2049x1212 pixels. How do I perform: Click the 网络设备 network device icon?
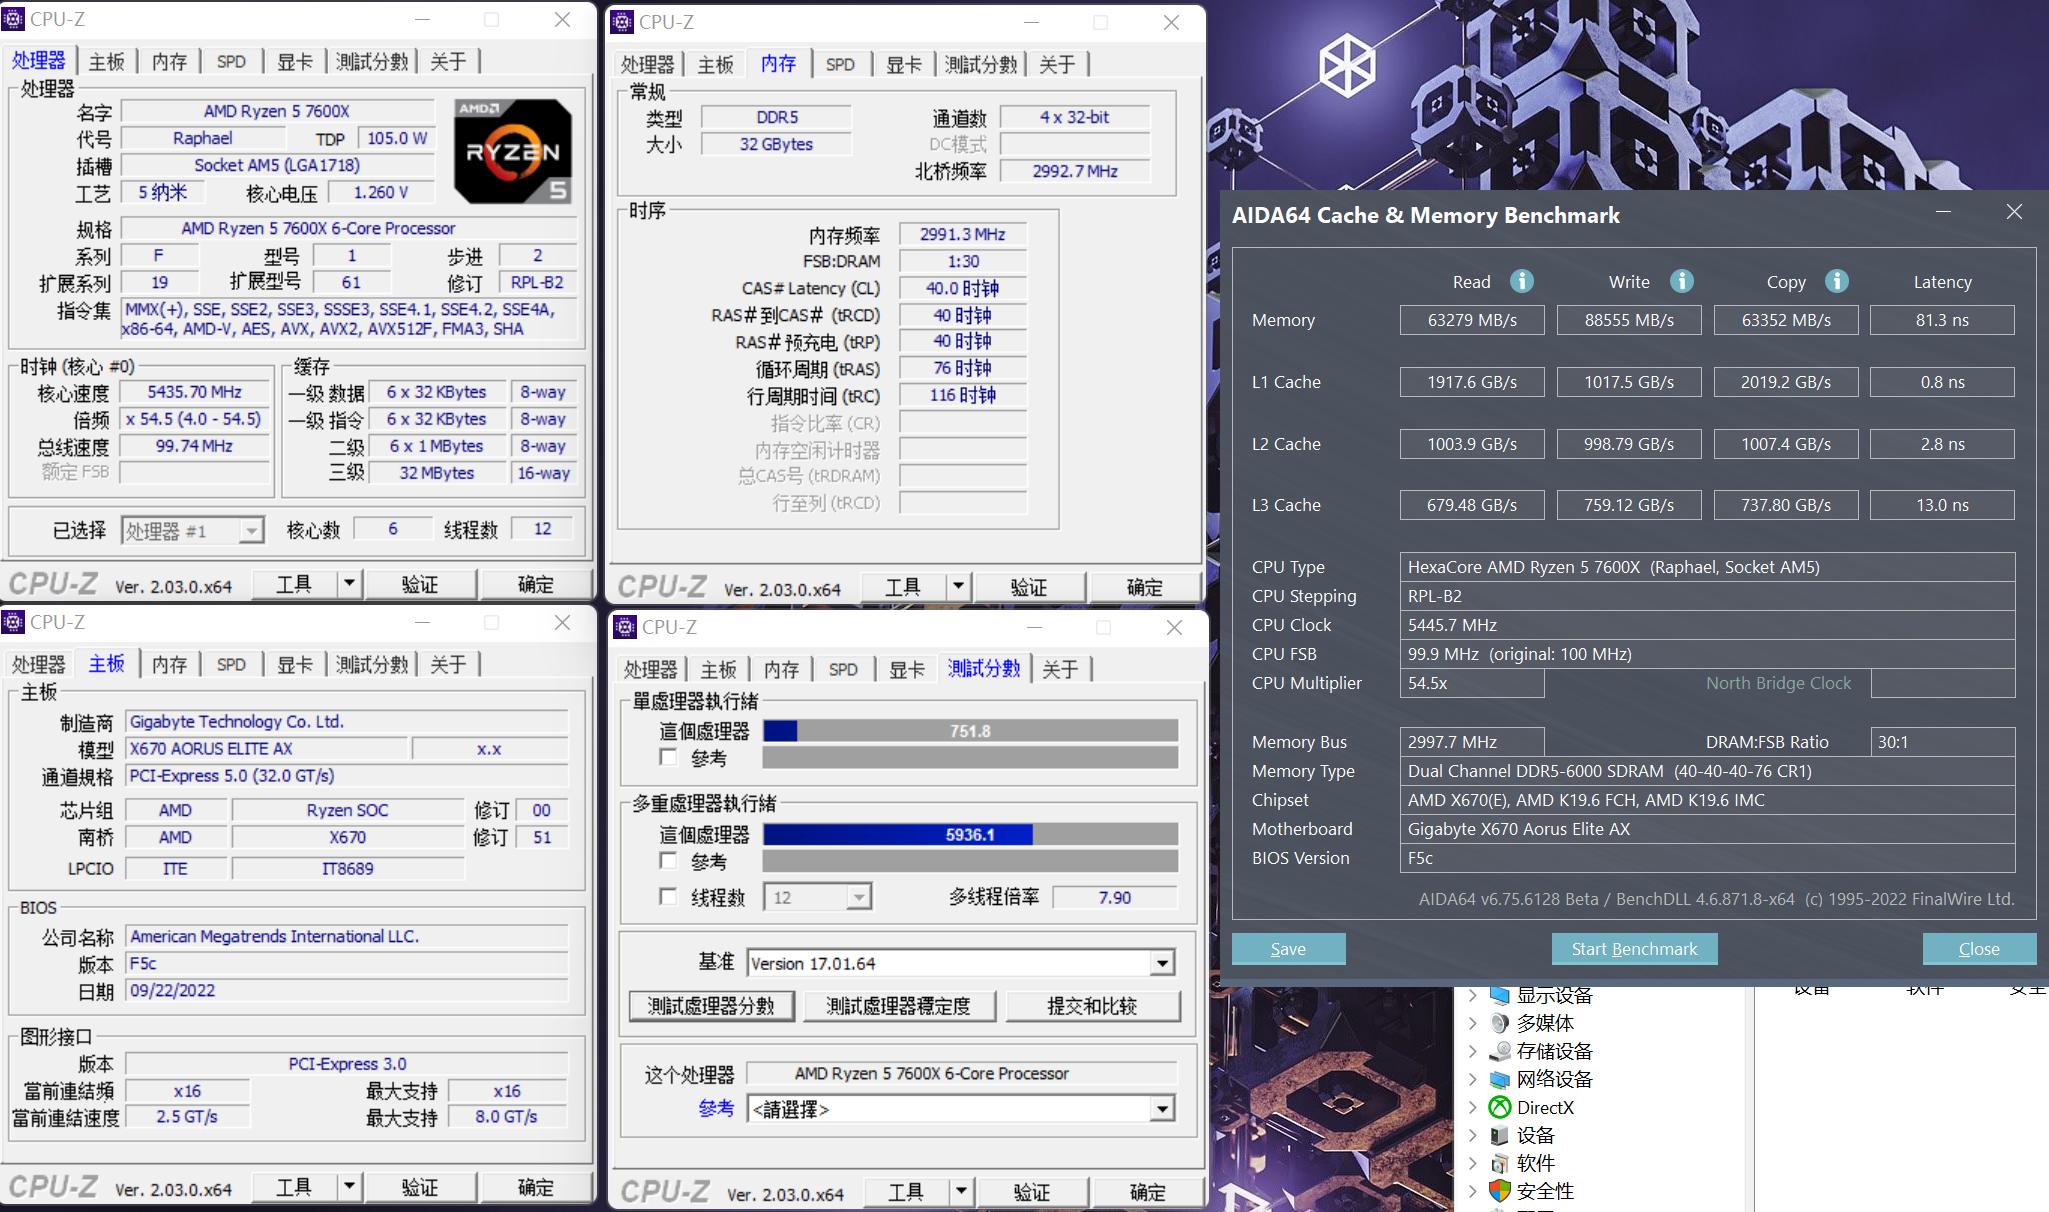pos(1499,1079)
